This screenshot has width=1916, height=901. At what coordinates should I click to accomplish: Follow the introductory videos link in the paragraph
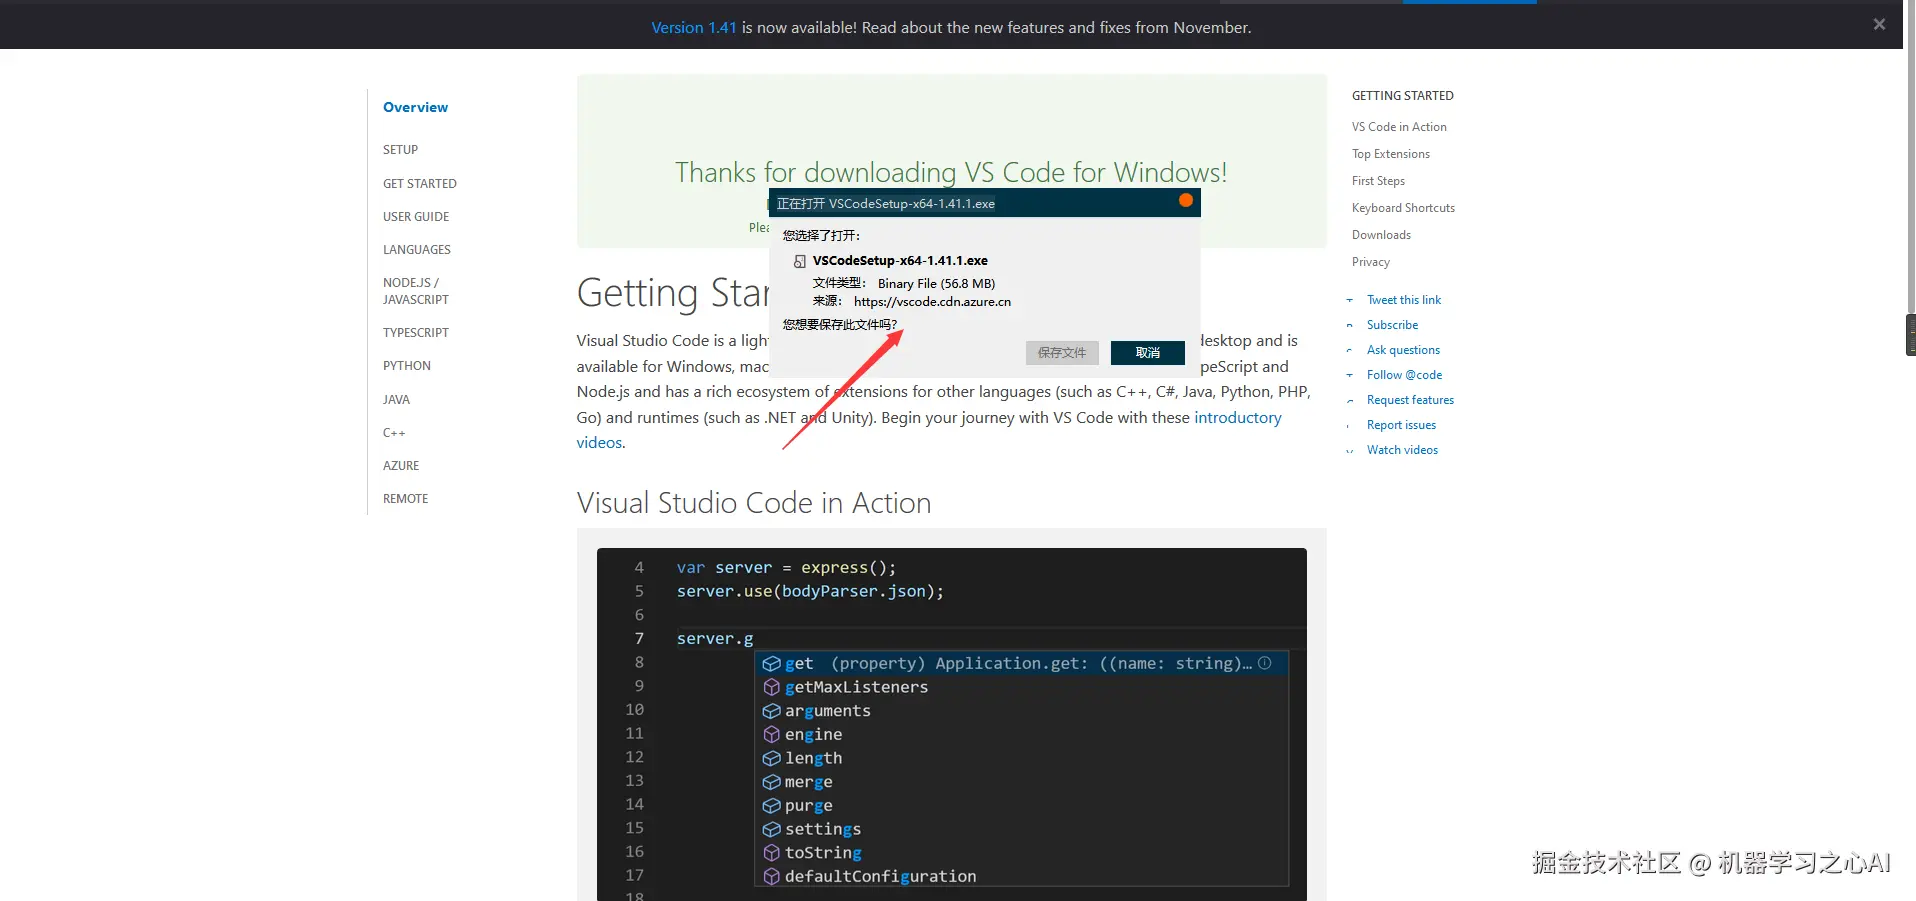pyautogui.click(x=1238, y=418)
